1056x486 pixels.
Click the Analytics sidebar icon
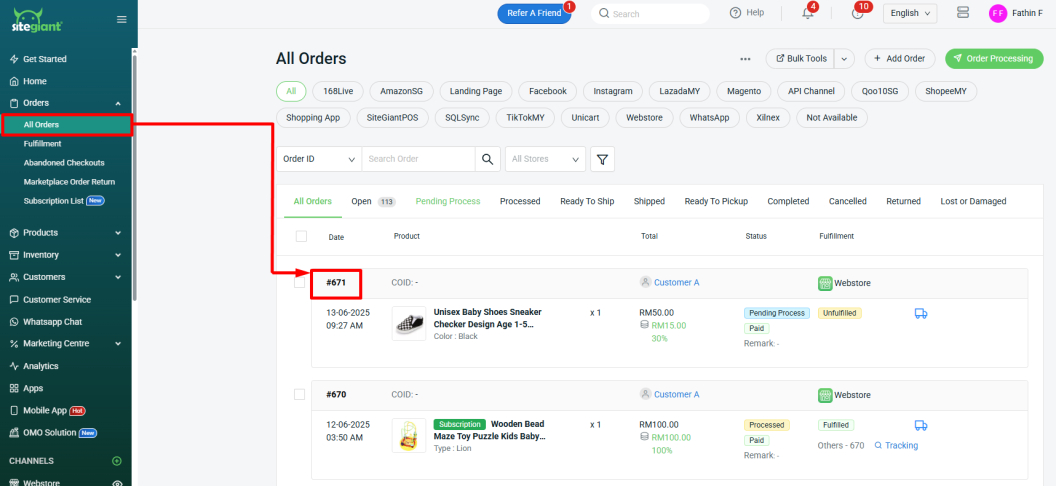[14, 366]
